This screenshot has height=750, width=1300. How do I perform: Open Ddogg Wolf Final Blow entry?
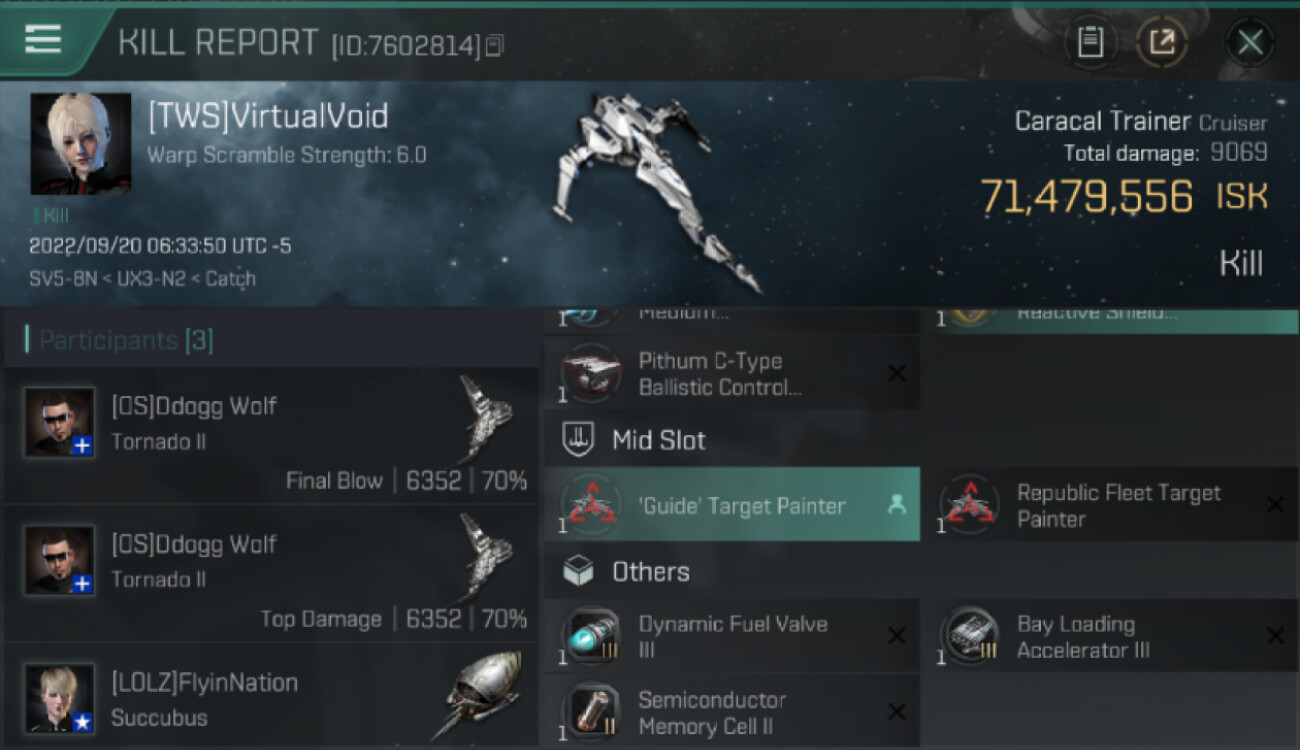coord(271,435)
